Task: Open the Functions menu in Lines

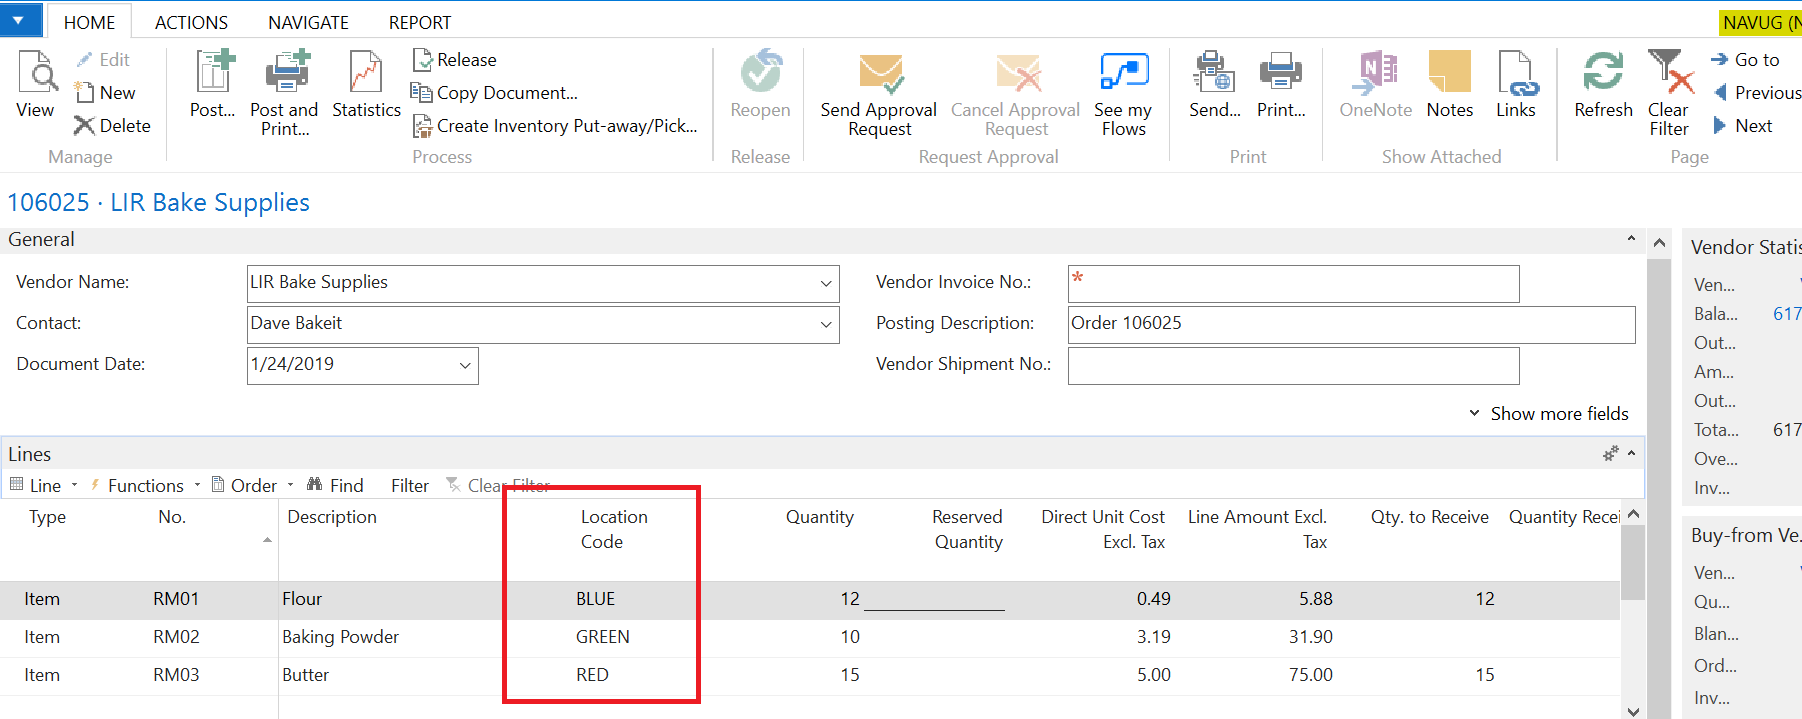Action: pyautogui.click(x=146, y=486)
